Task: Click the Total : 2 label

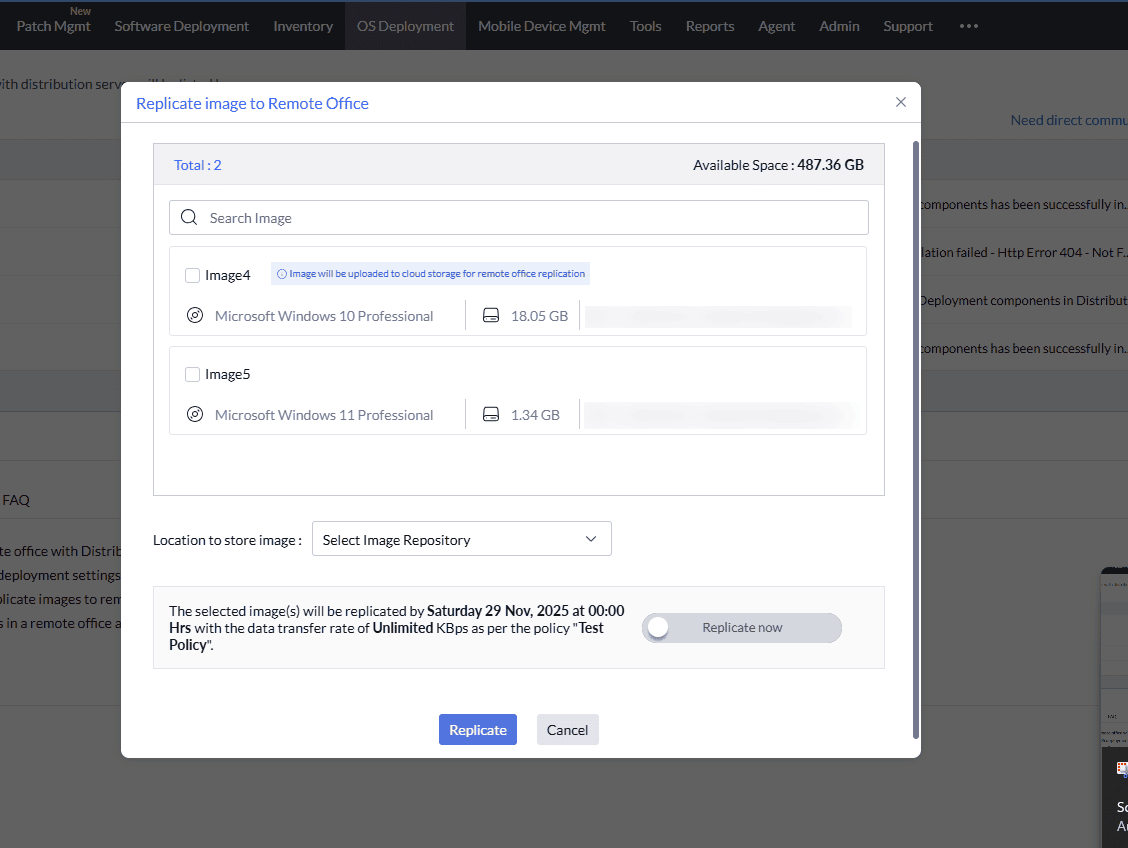Action: click(x=198, y=165)
